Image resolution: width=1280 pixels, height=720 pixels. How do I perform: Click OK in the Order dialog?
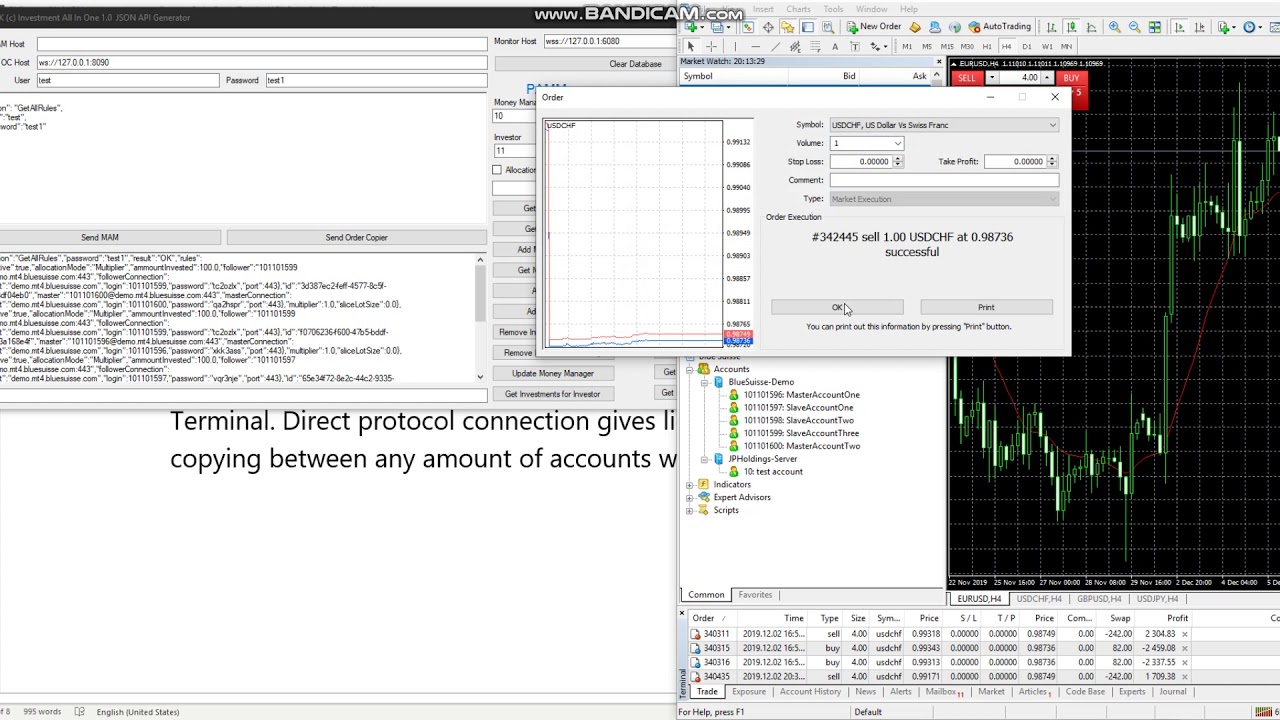tap(837, 308)
